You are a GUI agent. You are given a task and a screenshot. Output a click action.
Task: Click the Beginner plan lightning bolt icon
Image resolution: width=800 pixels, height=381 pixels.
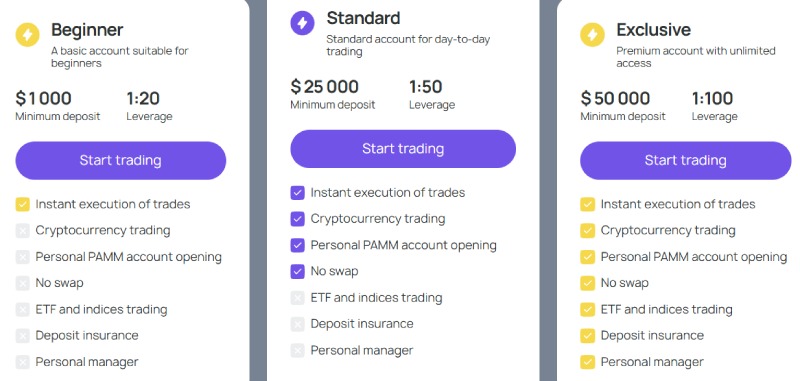[x=28, y=35]
